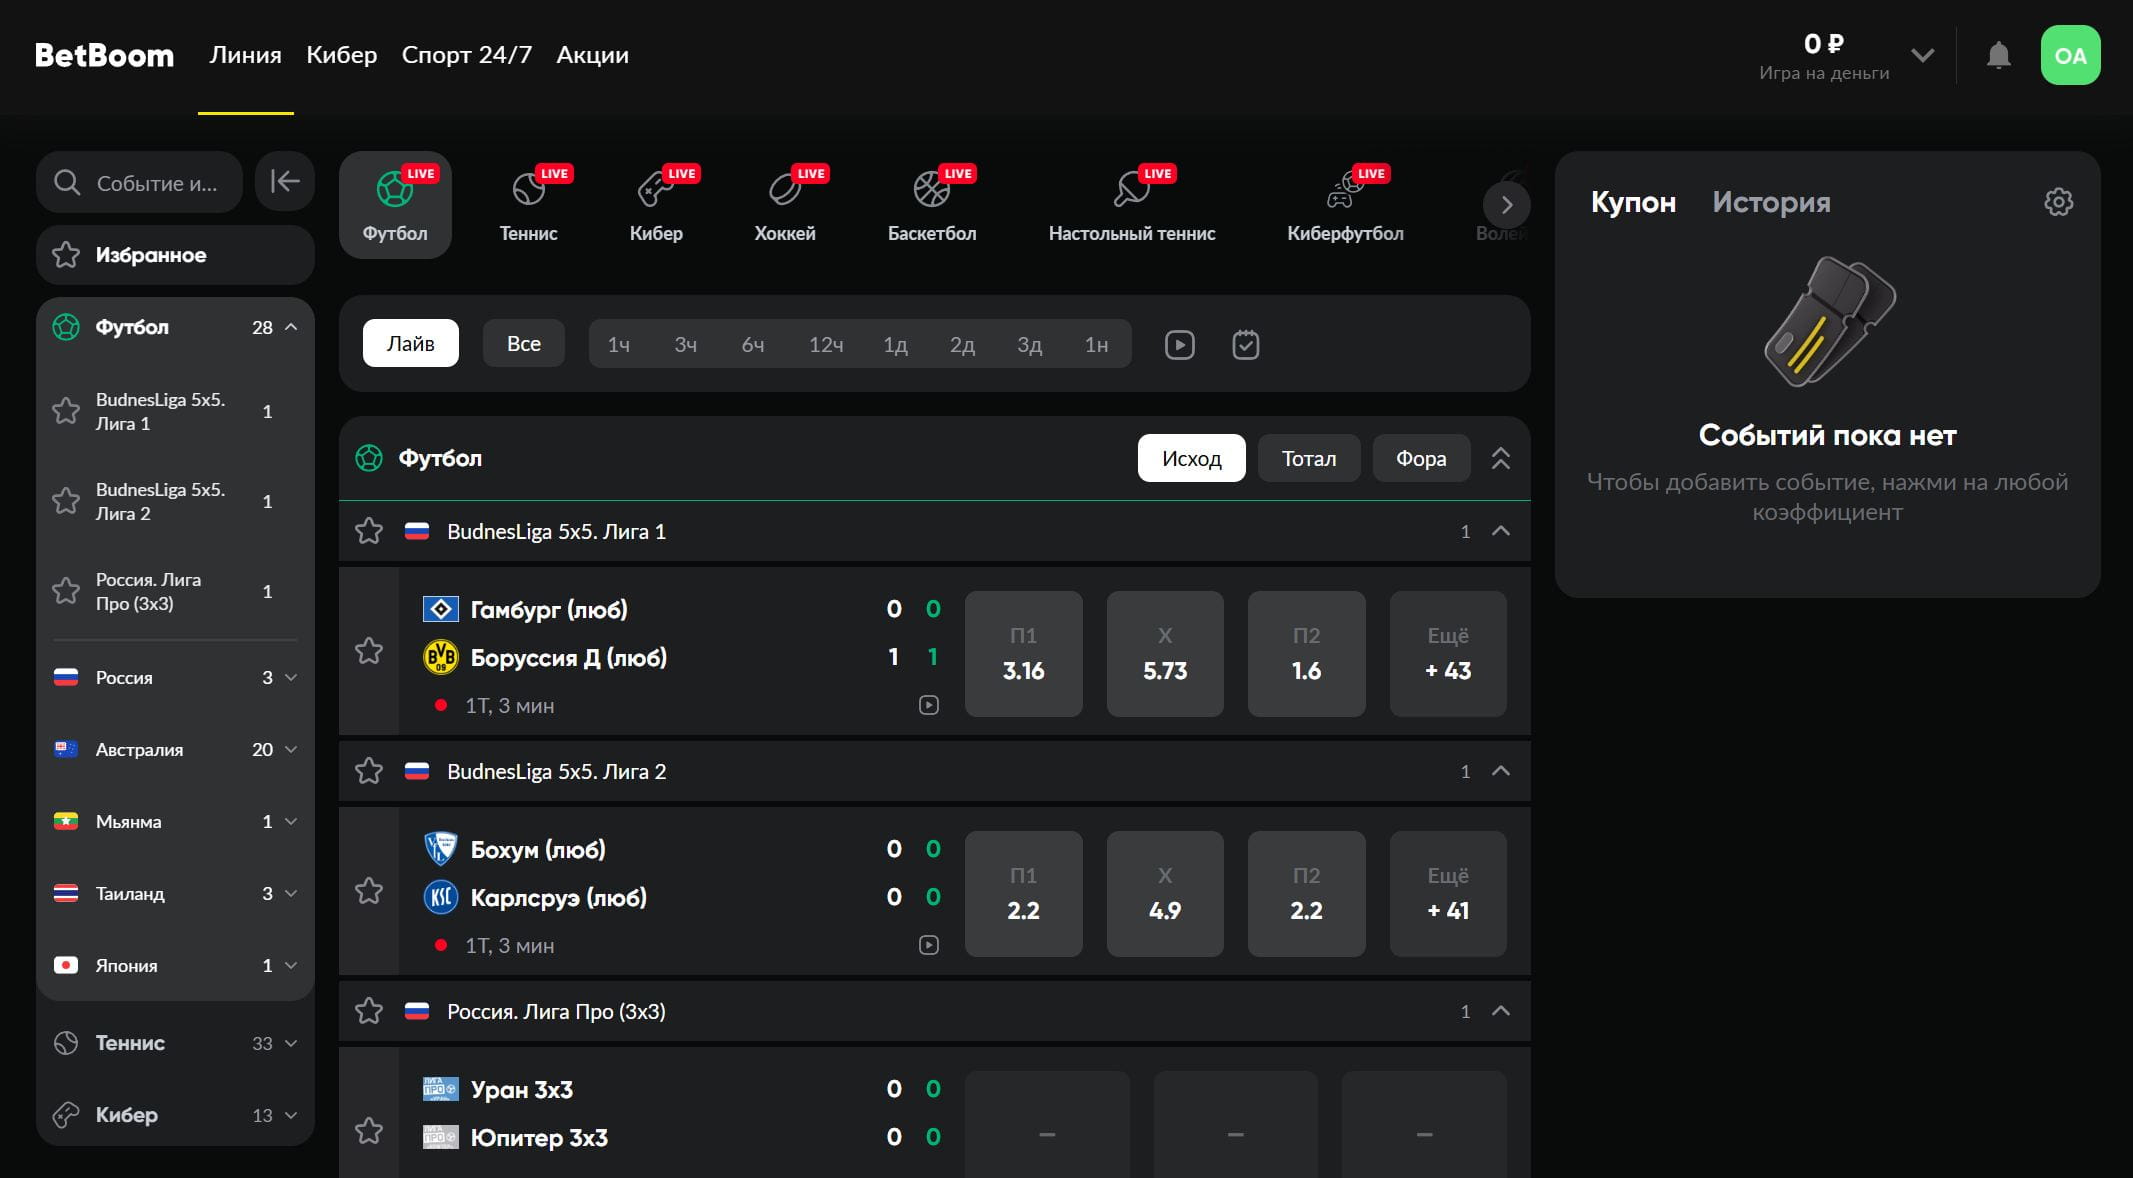The height and width of the screenshot is (1178, 2133).
Task: Open video stream for Бохум match
Action: 929,945
